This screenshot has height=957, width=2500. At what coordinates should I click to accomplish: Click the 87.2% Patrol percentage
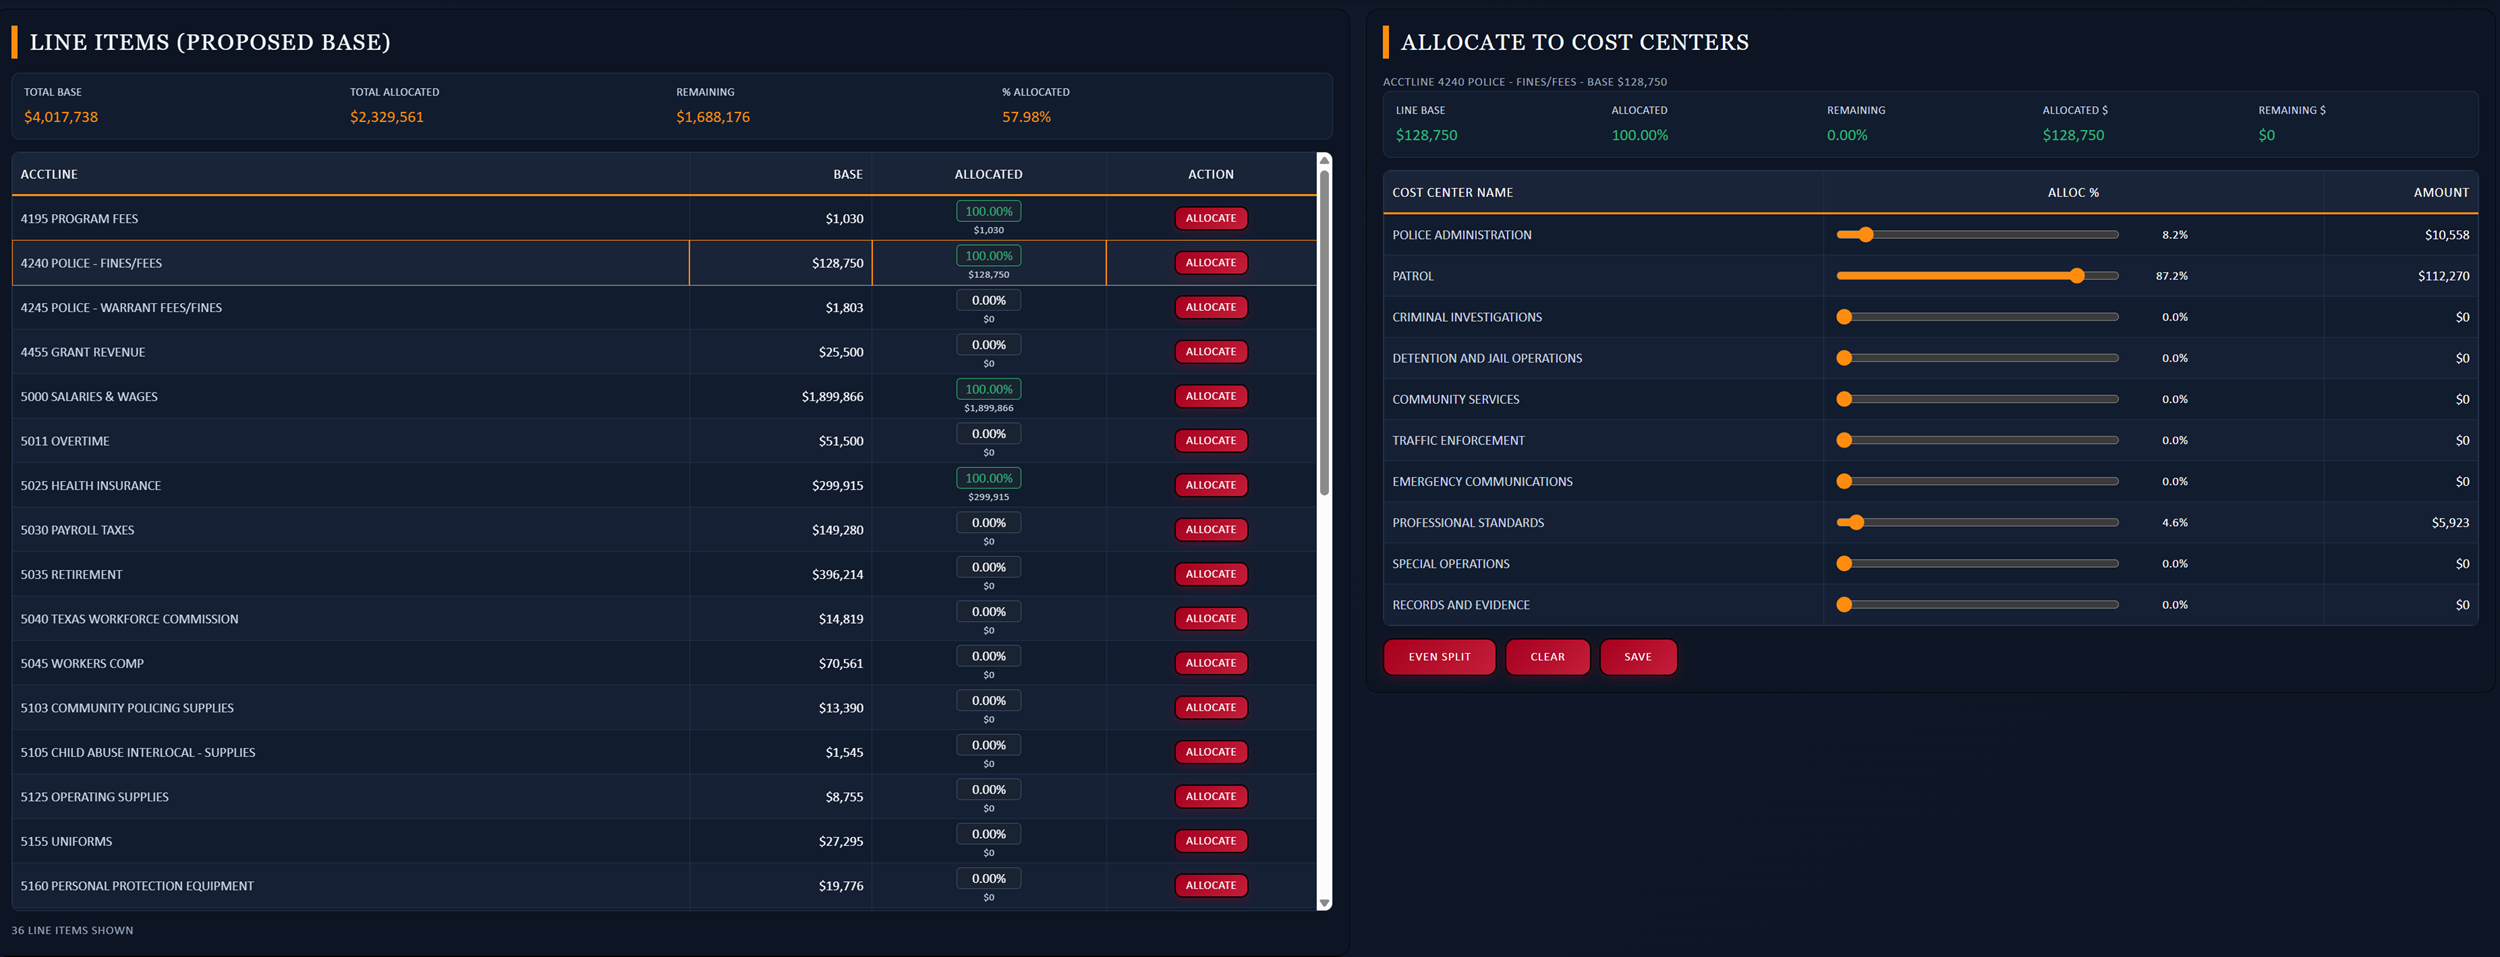coord(2171,276)
